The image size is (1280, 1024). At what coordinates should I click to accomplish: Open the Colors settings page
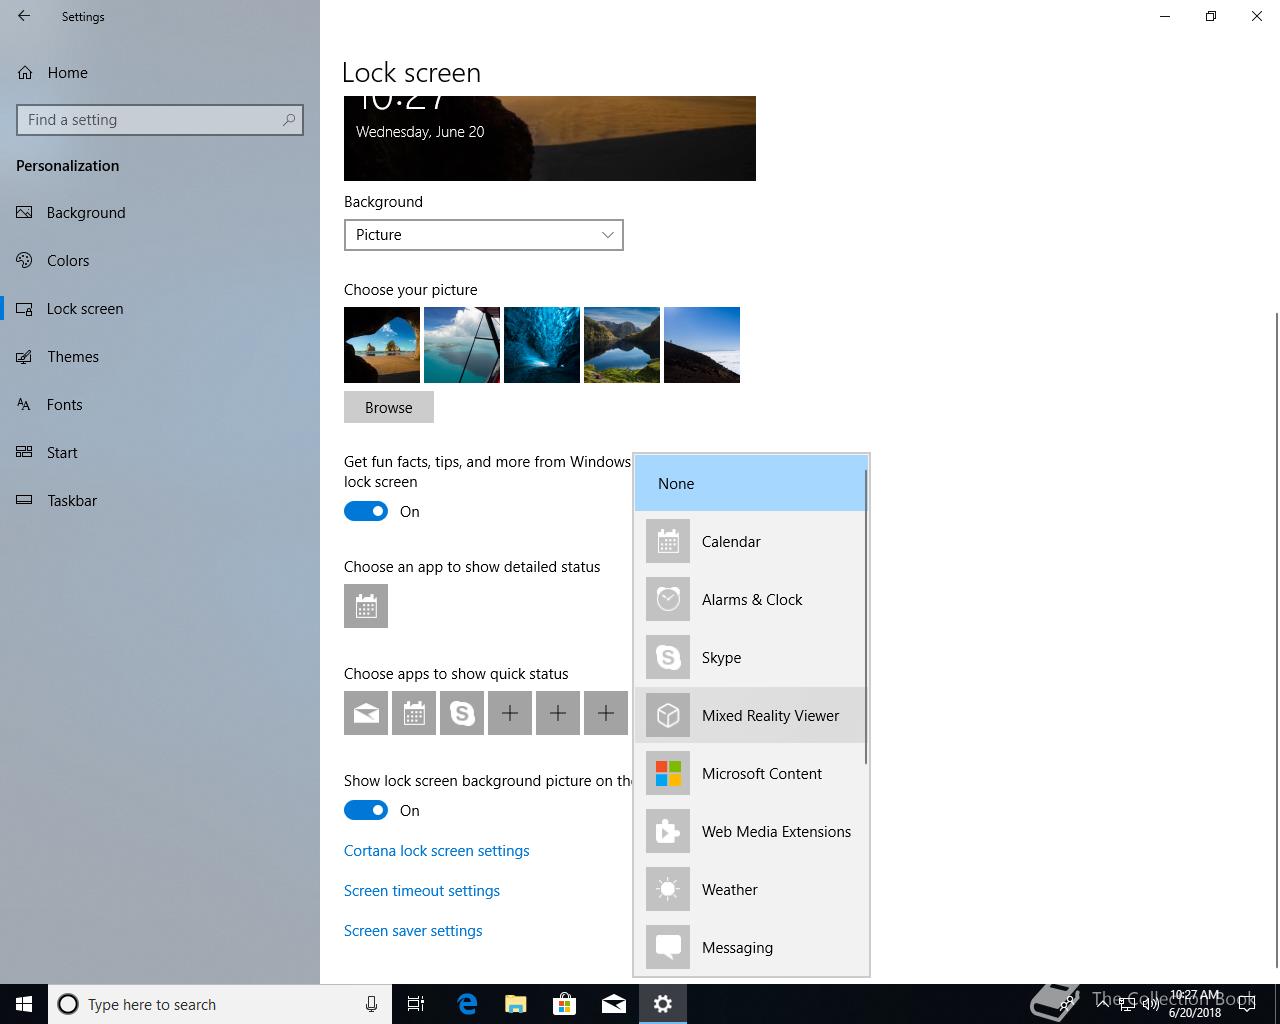pos(160,261)
